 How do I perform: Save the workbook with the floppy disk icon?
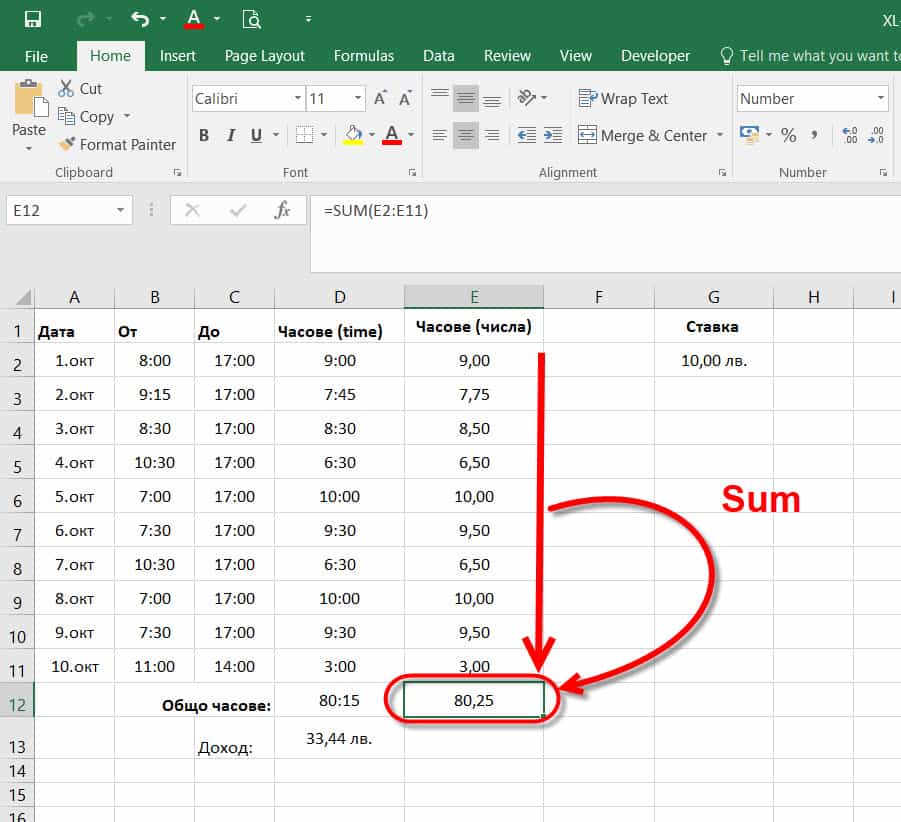coord(33,19)
